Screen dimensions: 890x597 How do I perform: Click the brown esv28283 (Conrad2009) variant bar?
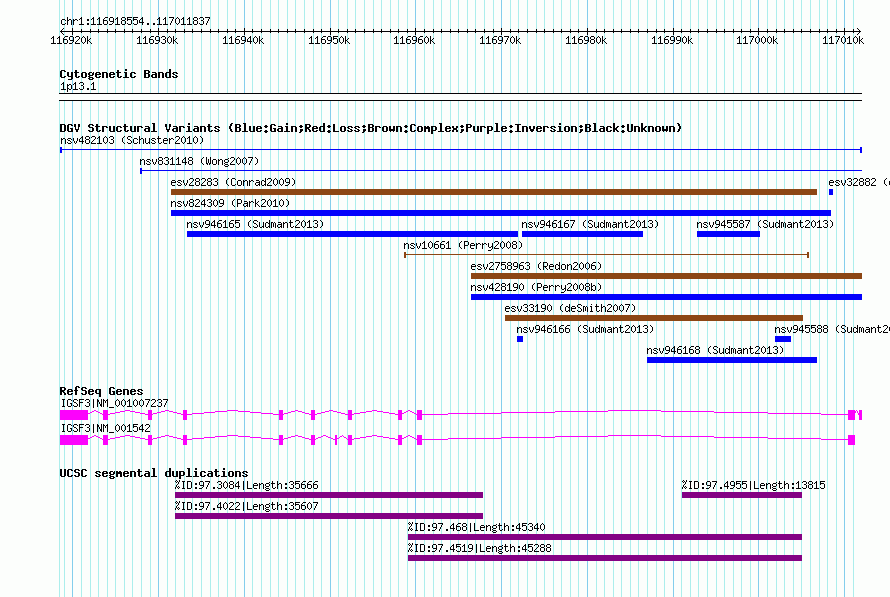pyautogui.click(x=494, y=192)
